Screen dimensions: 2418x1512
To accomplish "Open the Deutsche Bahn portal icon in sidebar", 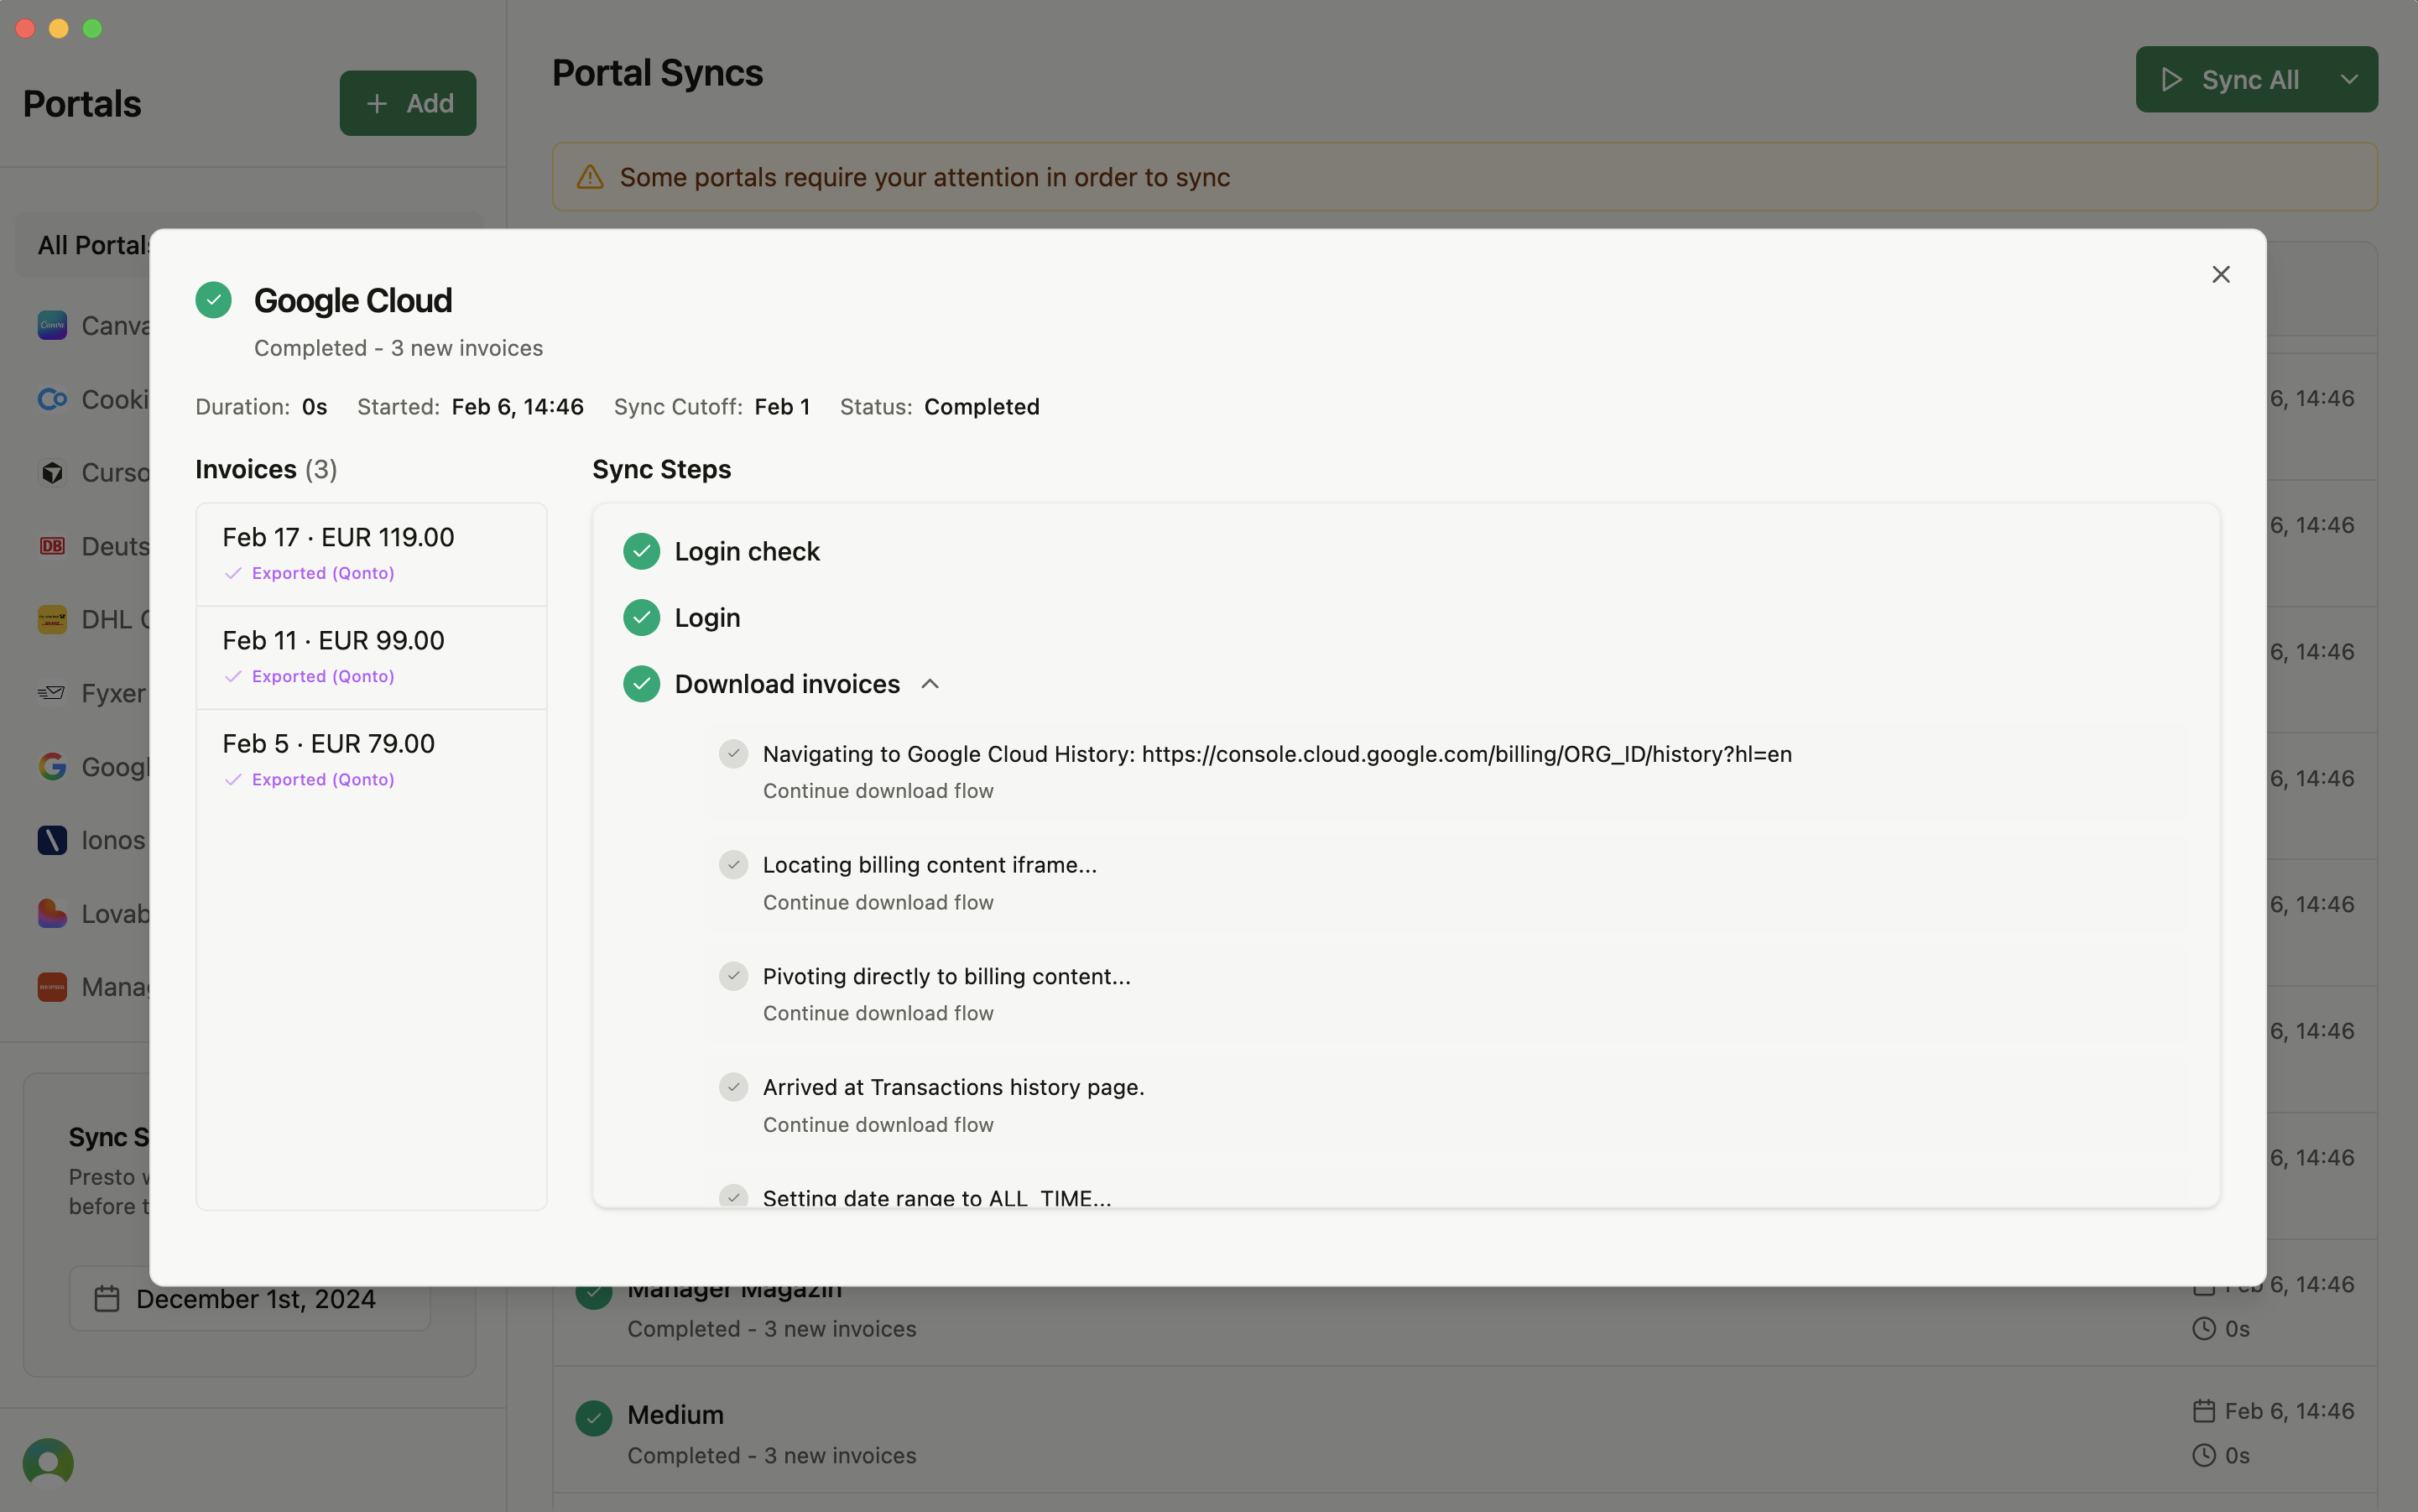I will click(52, 546).
